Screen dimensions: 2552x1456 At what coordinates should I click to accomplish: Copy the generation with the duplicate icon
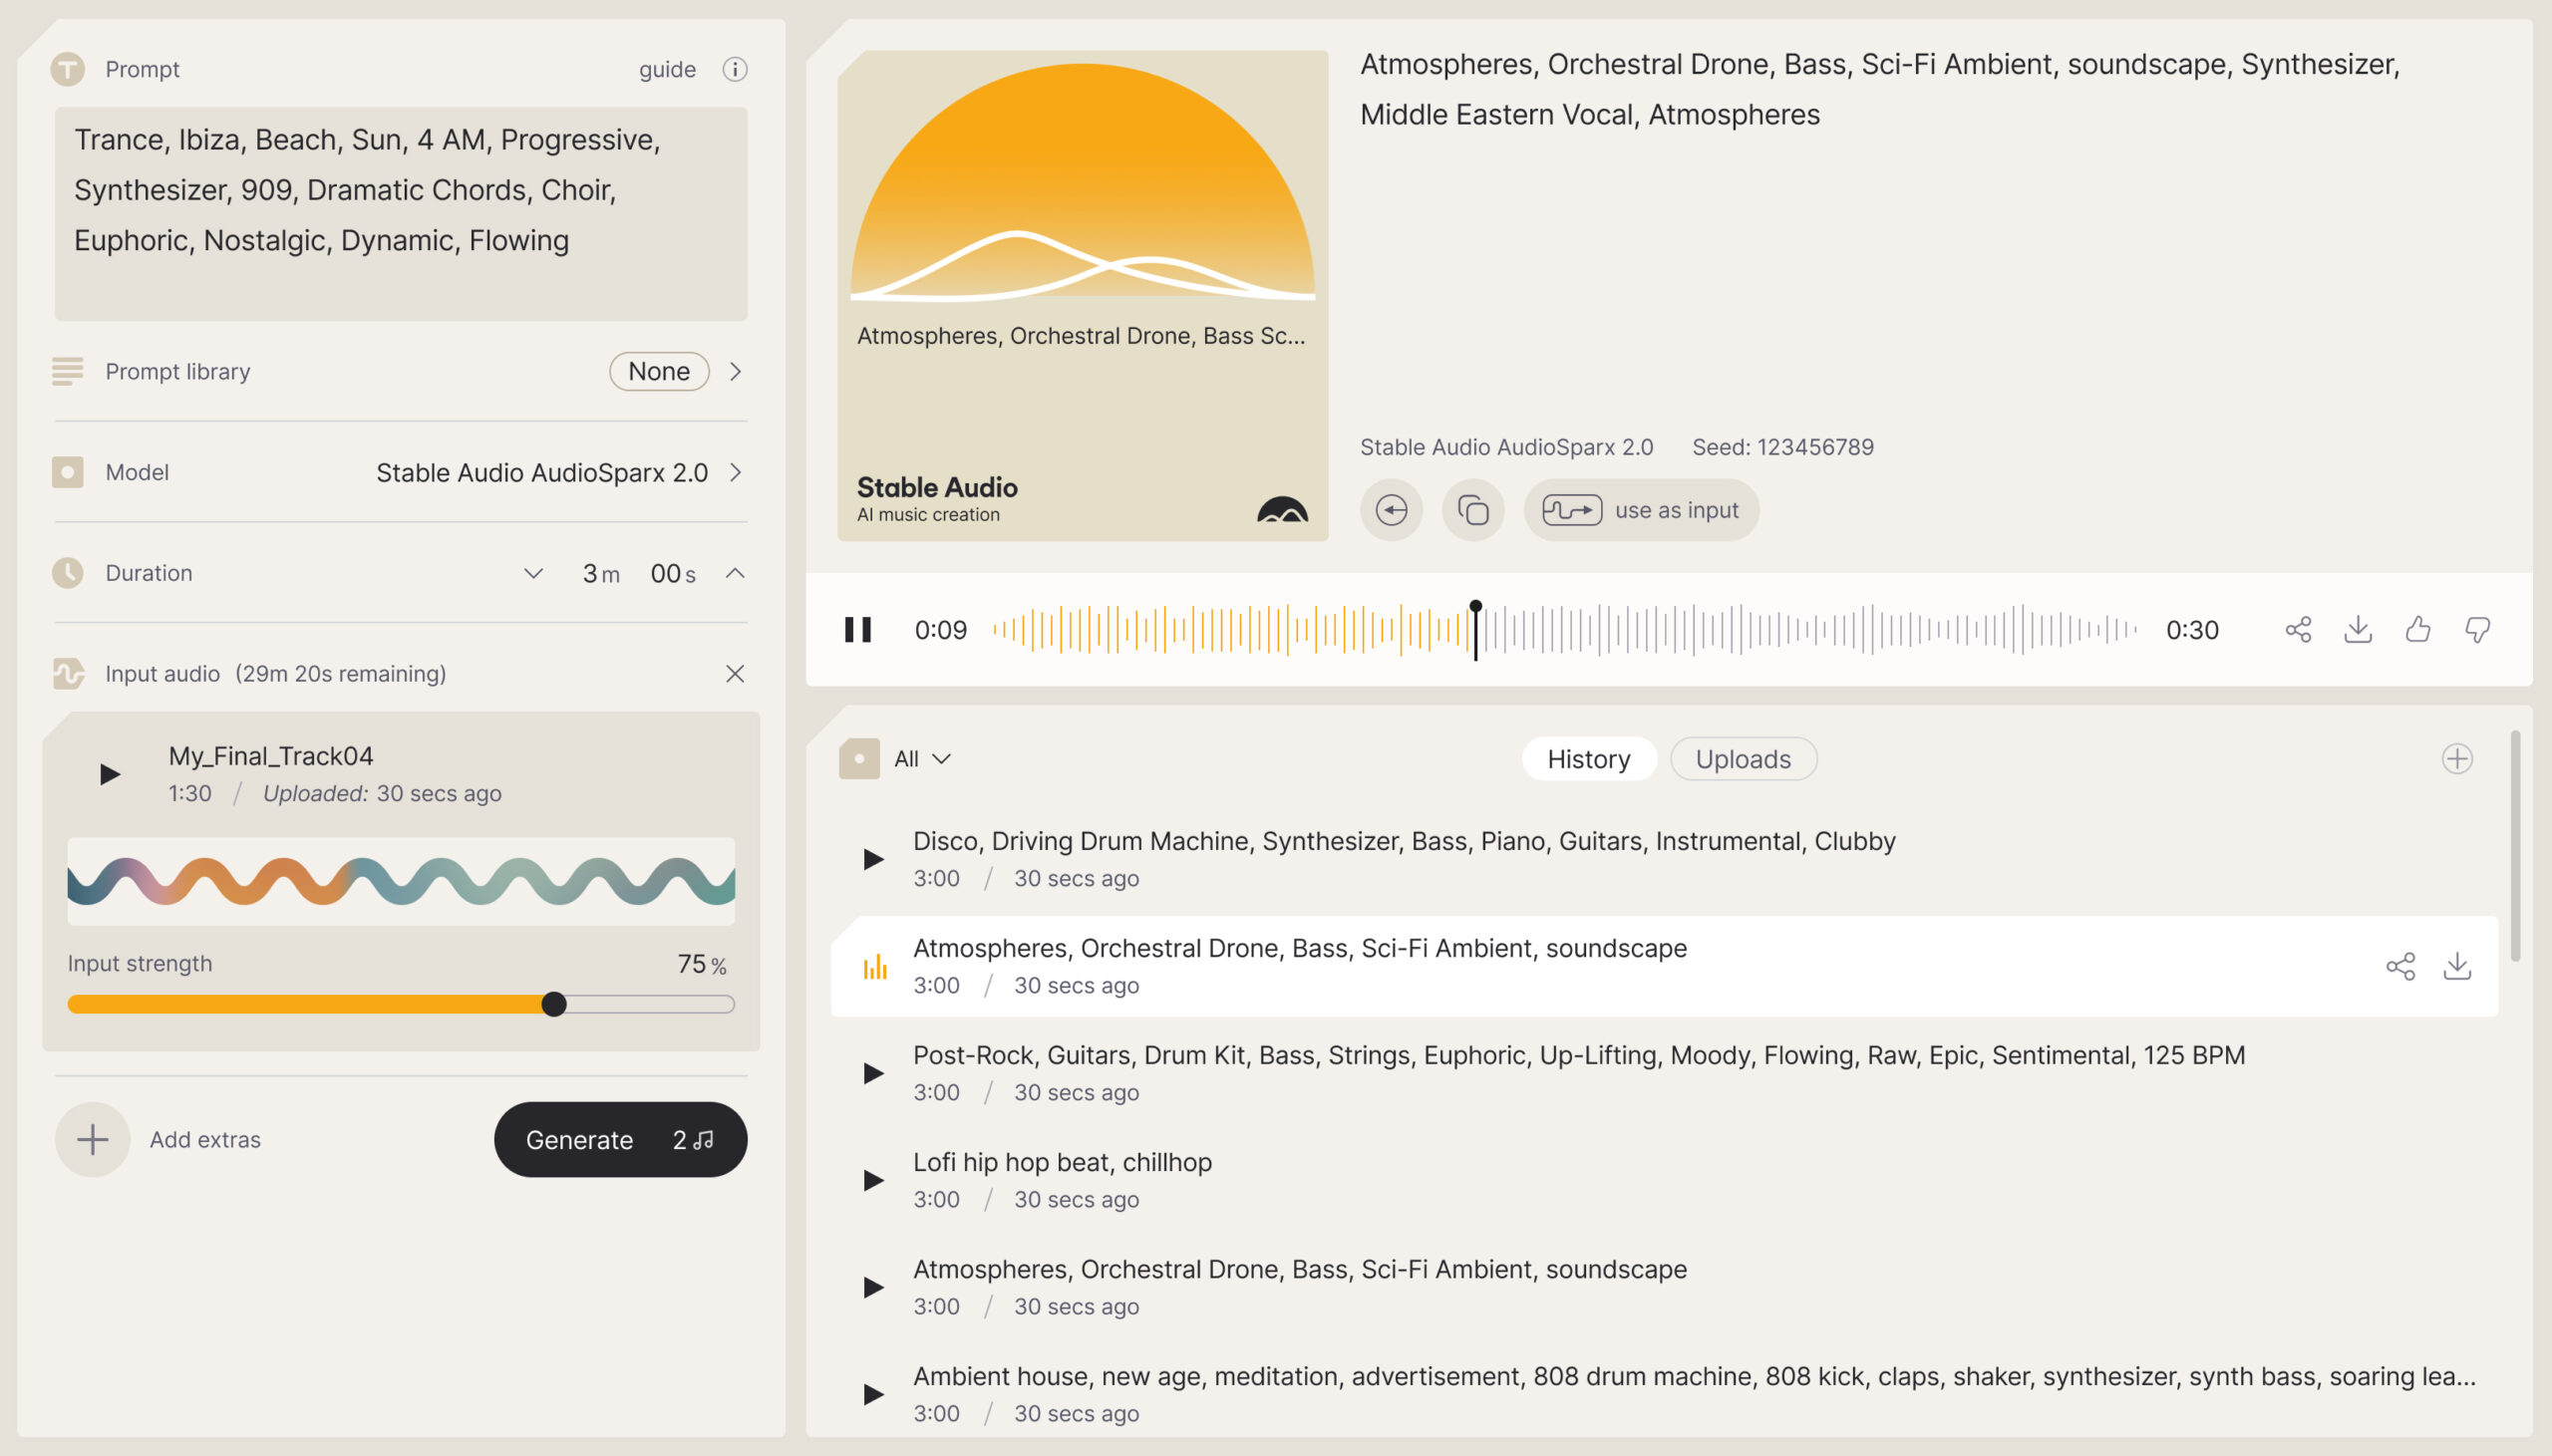pyautogui.click(x=1471, y=510)
